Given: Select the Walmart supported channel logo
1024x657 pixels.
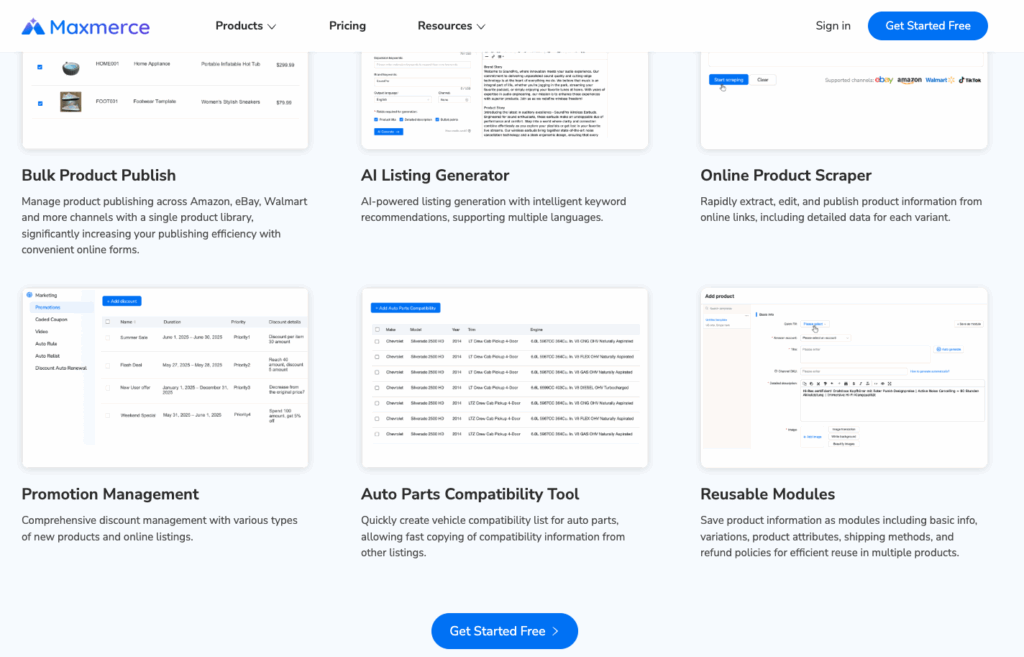Looking at the screenshot, I should [937, 79].
